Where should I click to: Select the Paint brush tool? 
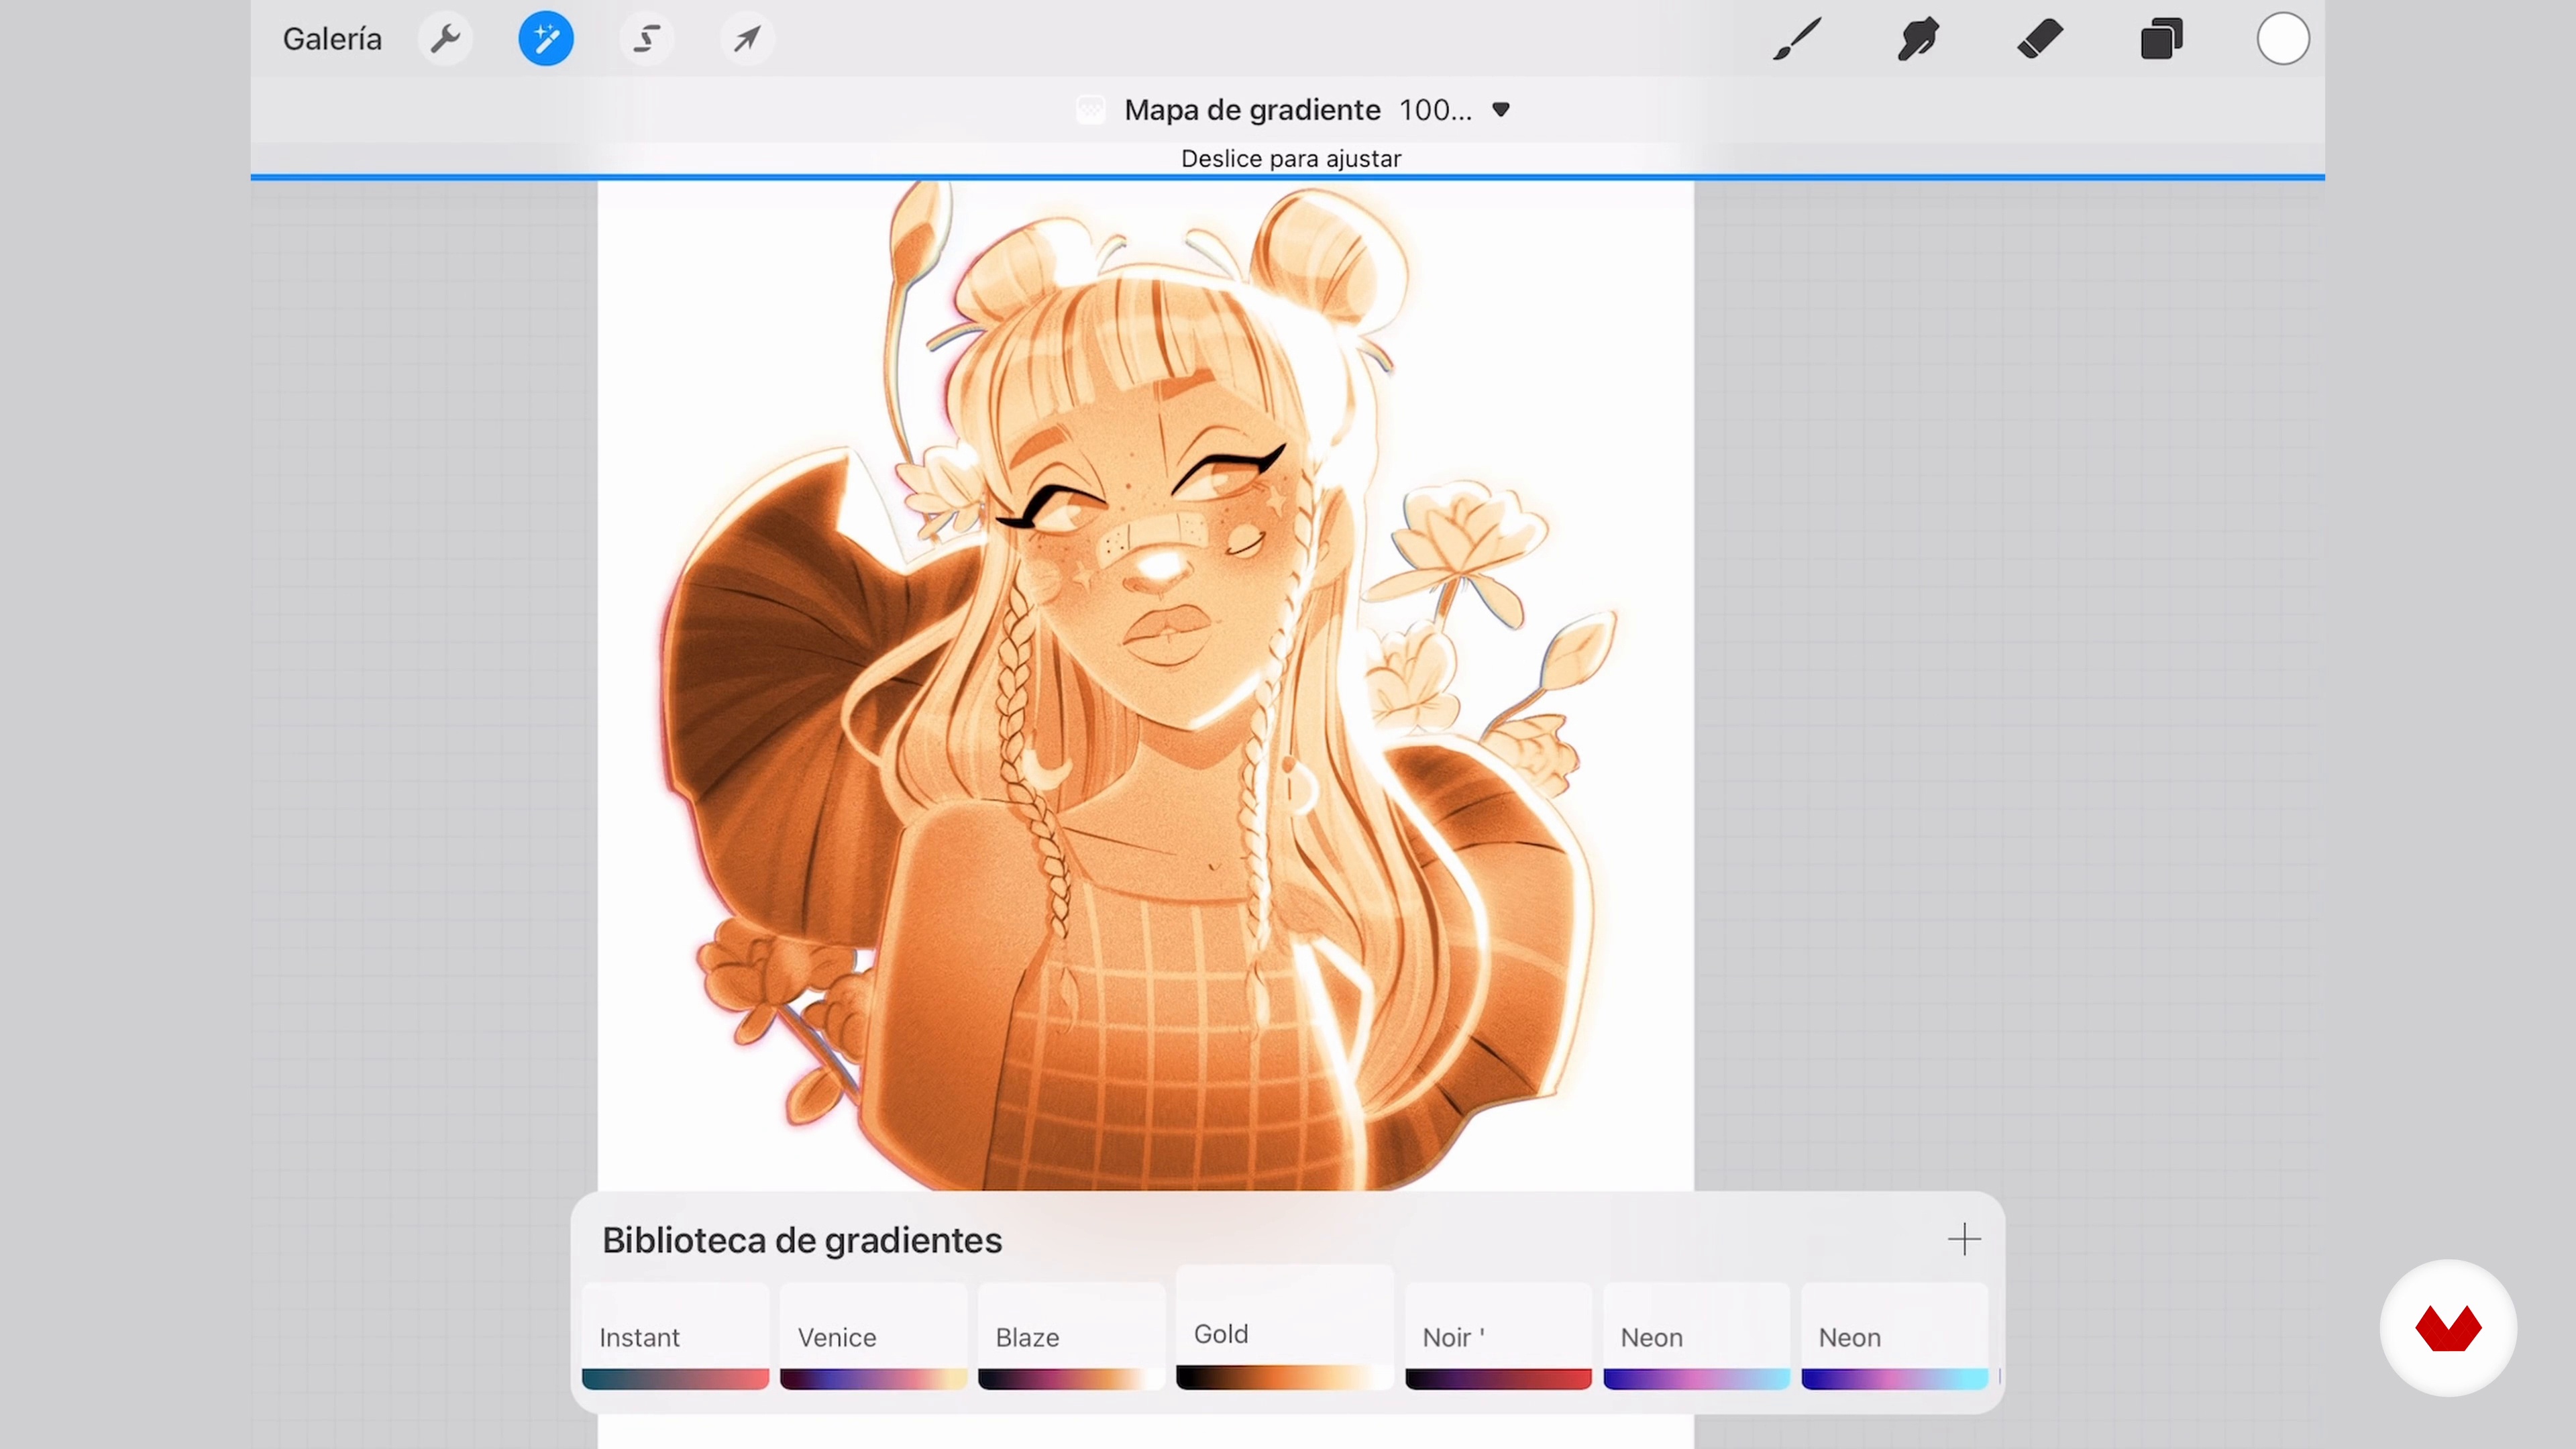tap(1797, 39)
